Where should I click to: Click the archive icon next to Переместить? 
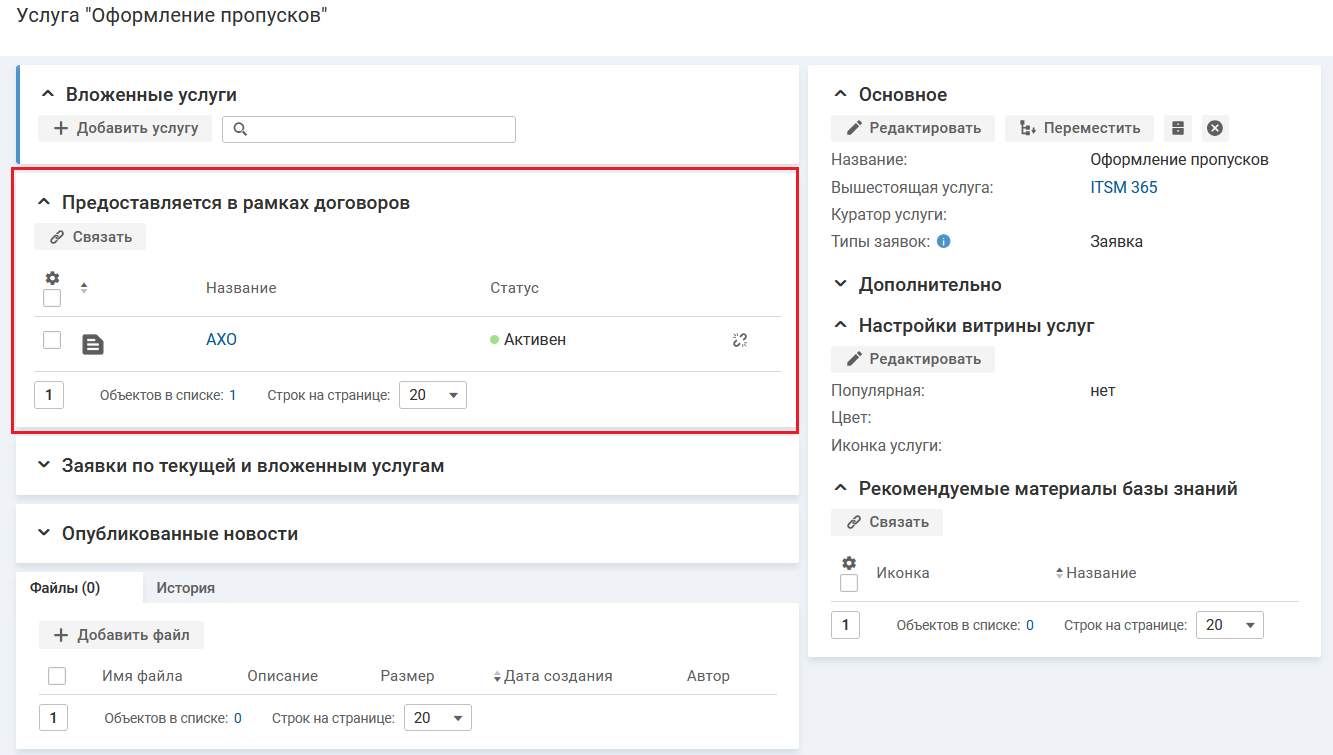tap(1178, 128)
